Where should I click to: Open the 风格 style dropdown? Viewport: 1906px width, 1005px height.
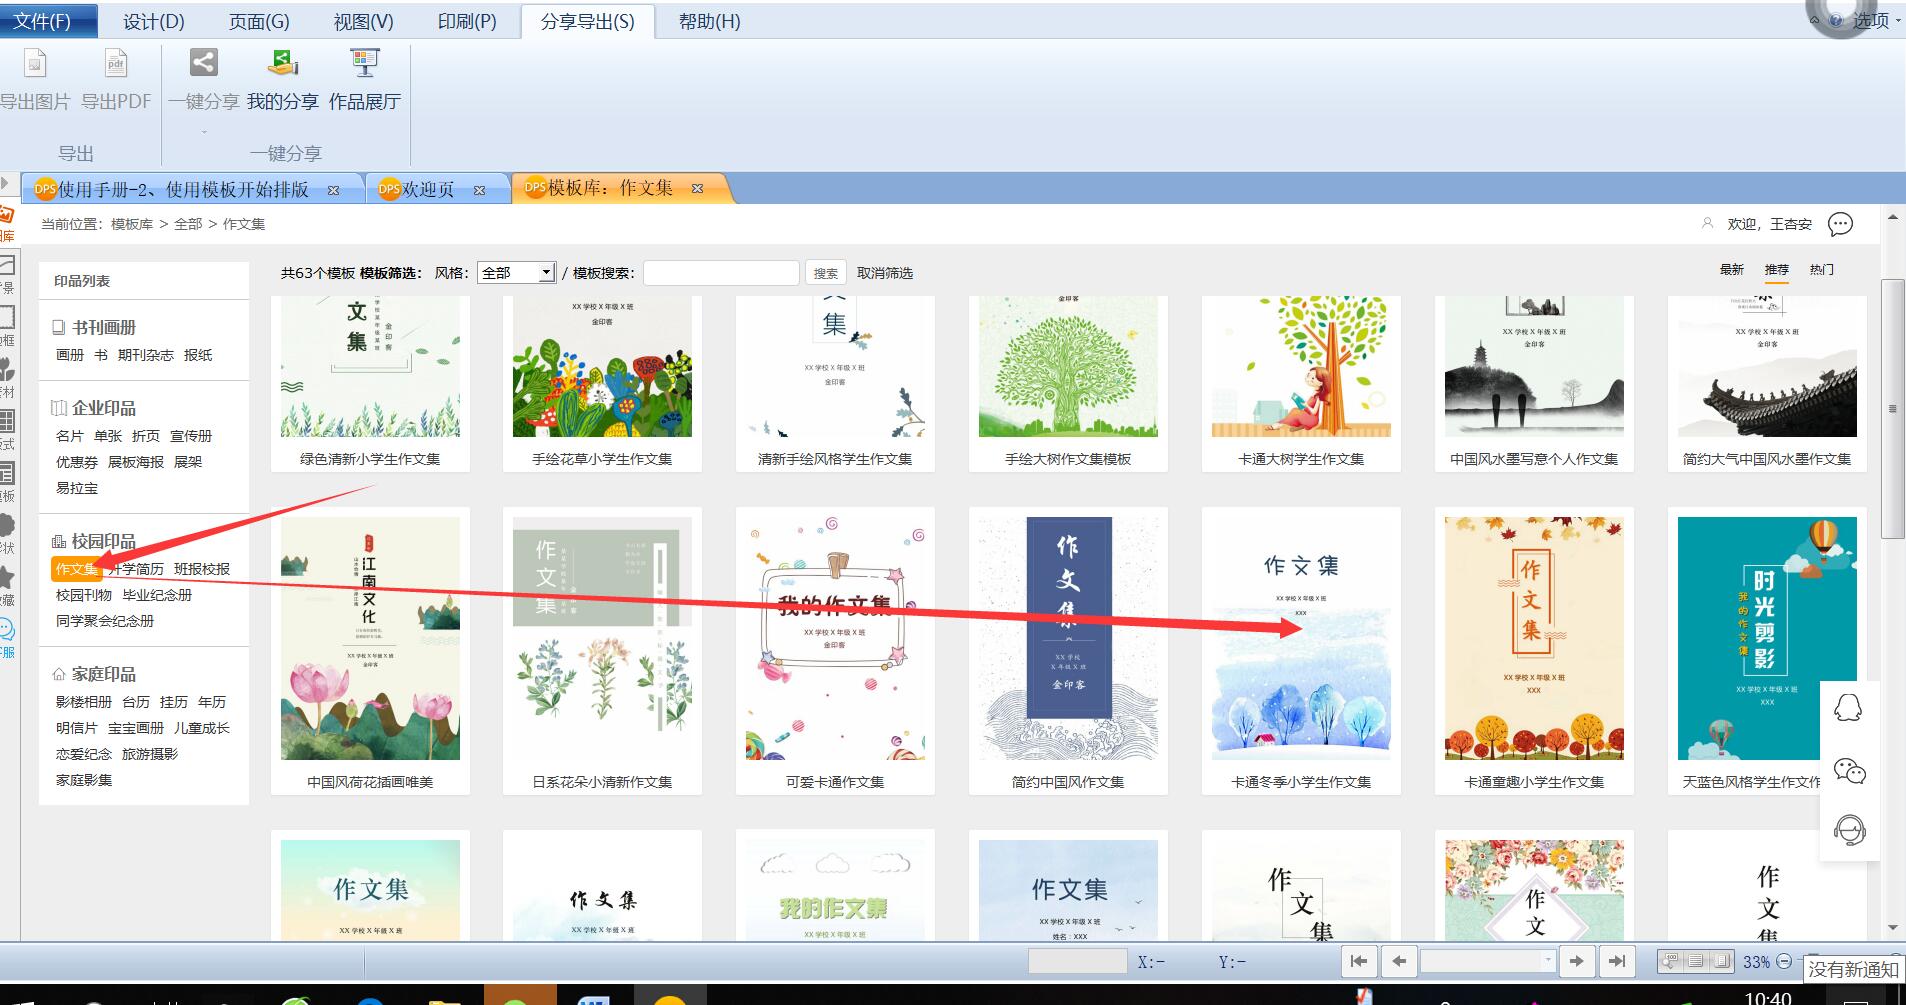click(517, 272)
